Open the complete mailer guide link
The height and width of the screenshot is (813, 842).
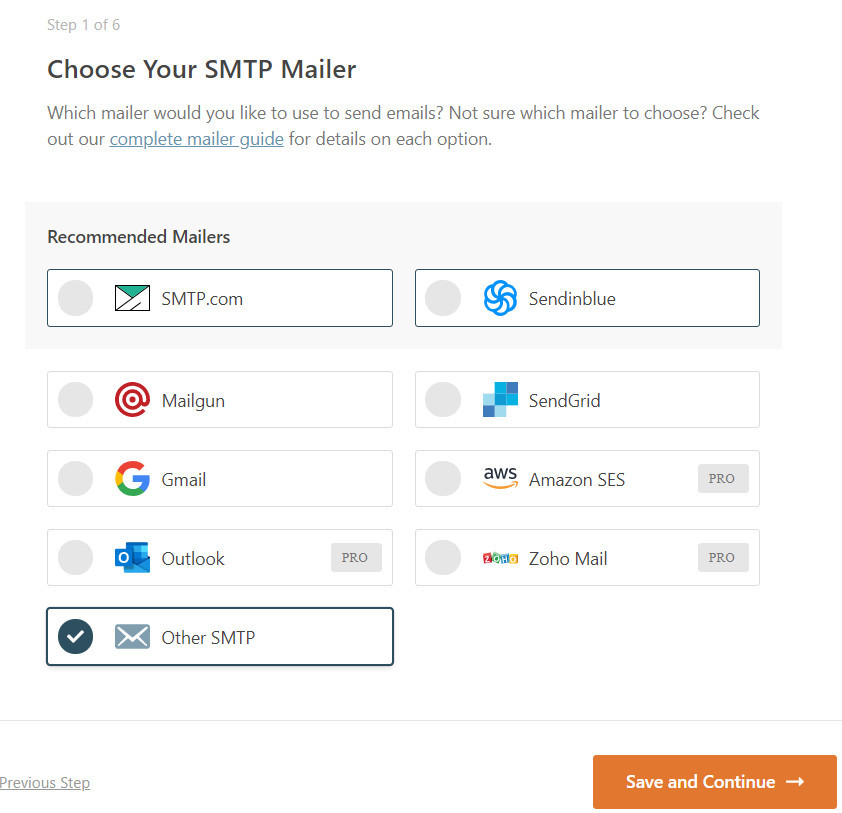(x=197, y=139)
